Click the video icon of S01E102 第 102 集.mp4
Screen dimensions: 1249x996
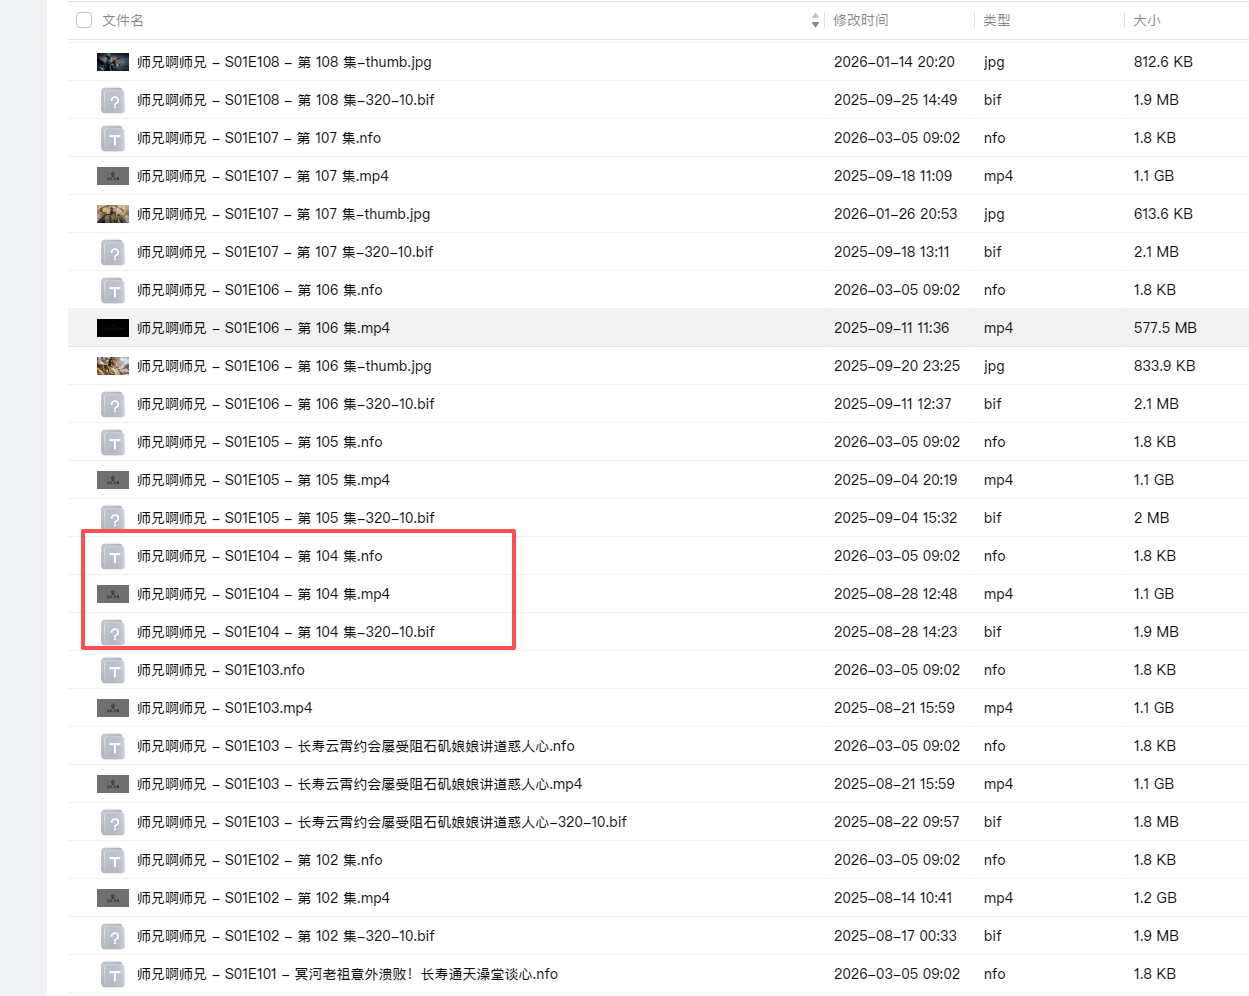(x=113, y=898)
